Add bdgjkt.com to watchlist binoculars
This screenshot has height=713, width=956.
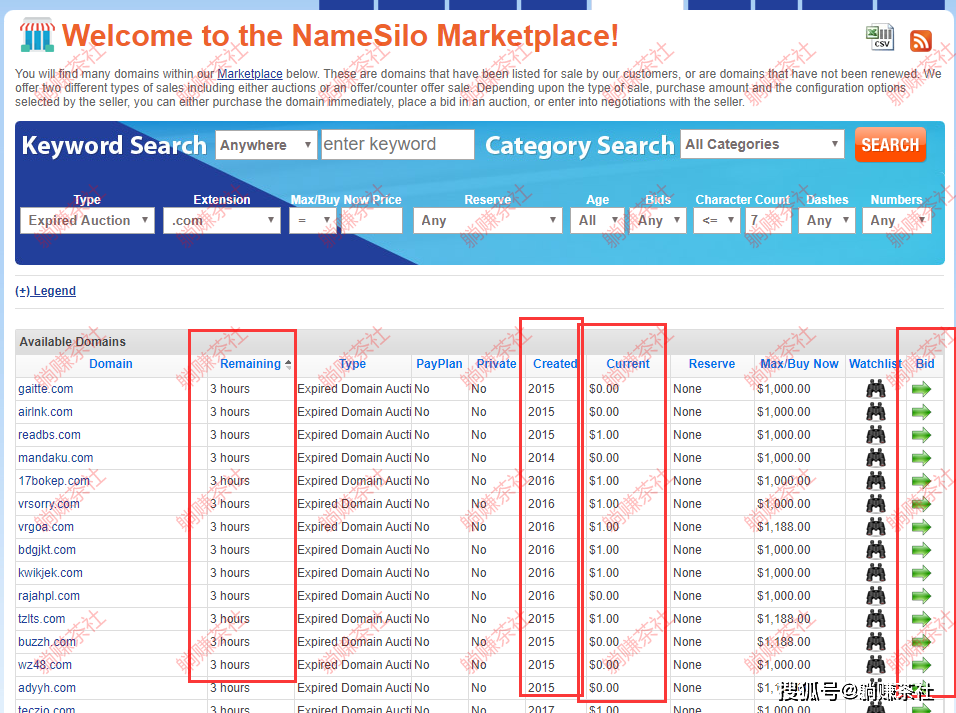876,550
